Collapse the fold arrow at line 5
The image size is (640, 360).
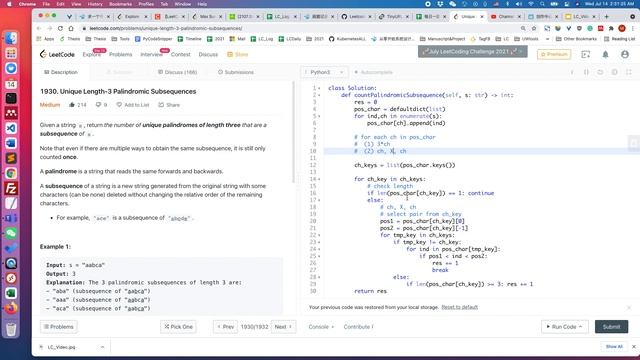coord(319,116)
